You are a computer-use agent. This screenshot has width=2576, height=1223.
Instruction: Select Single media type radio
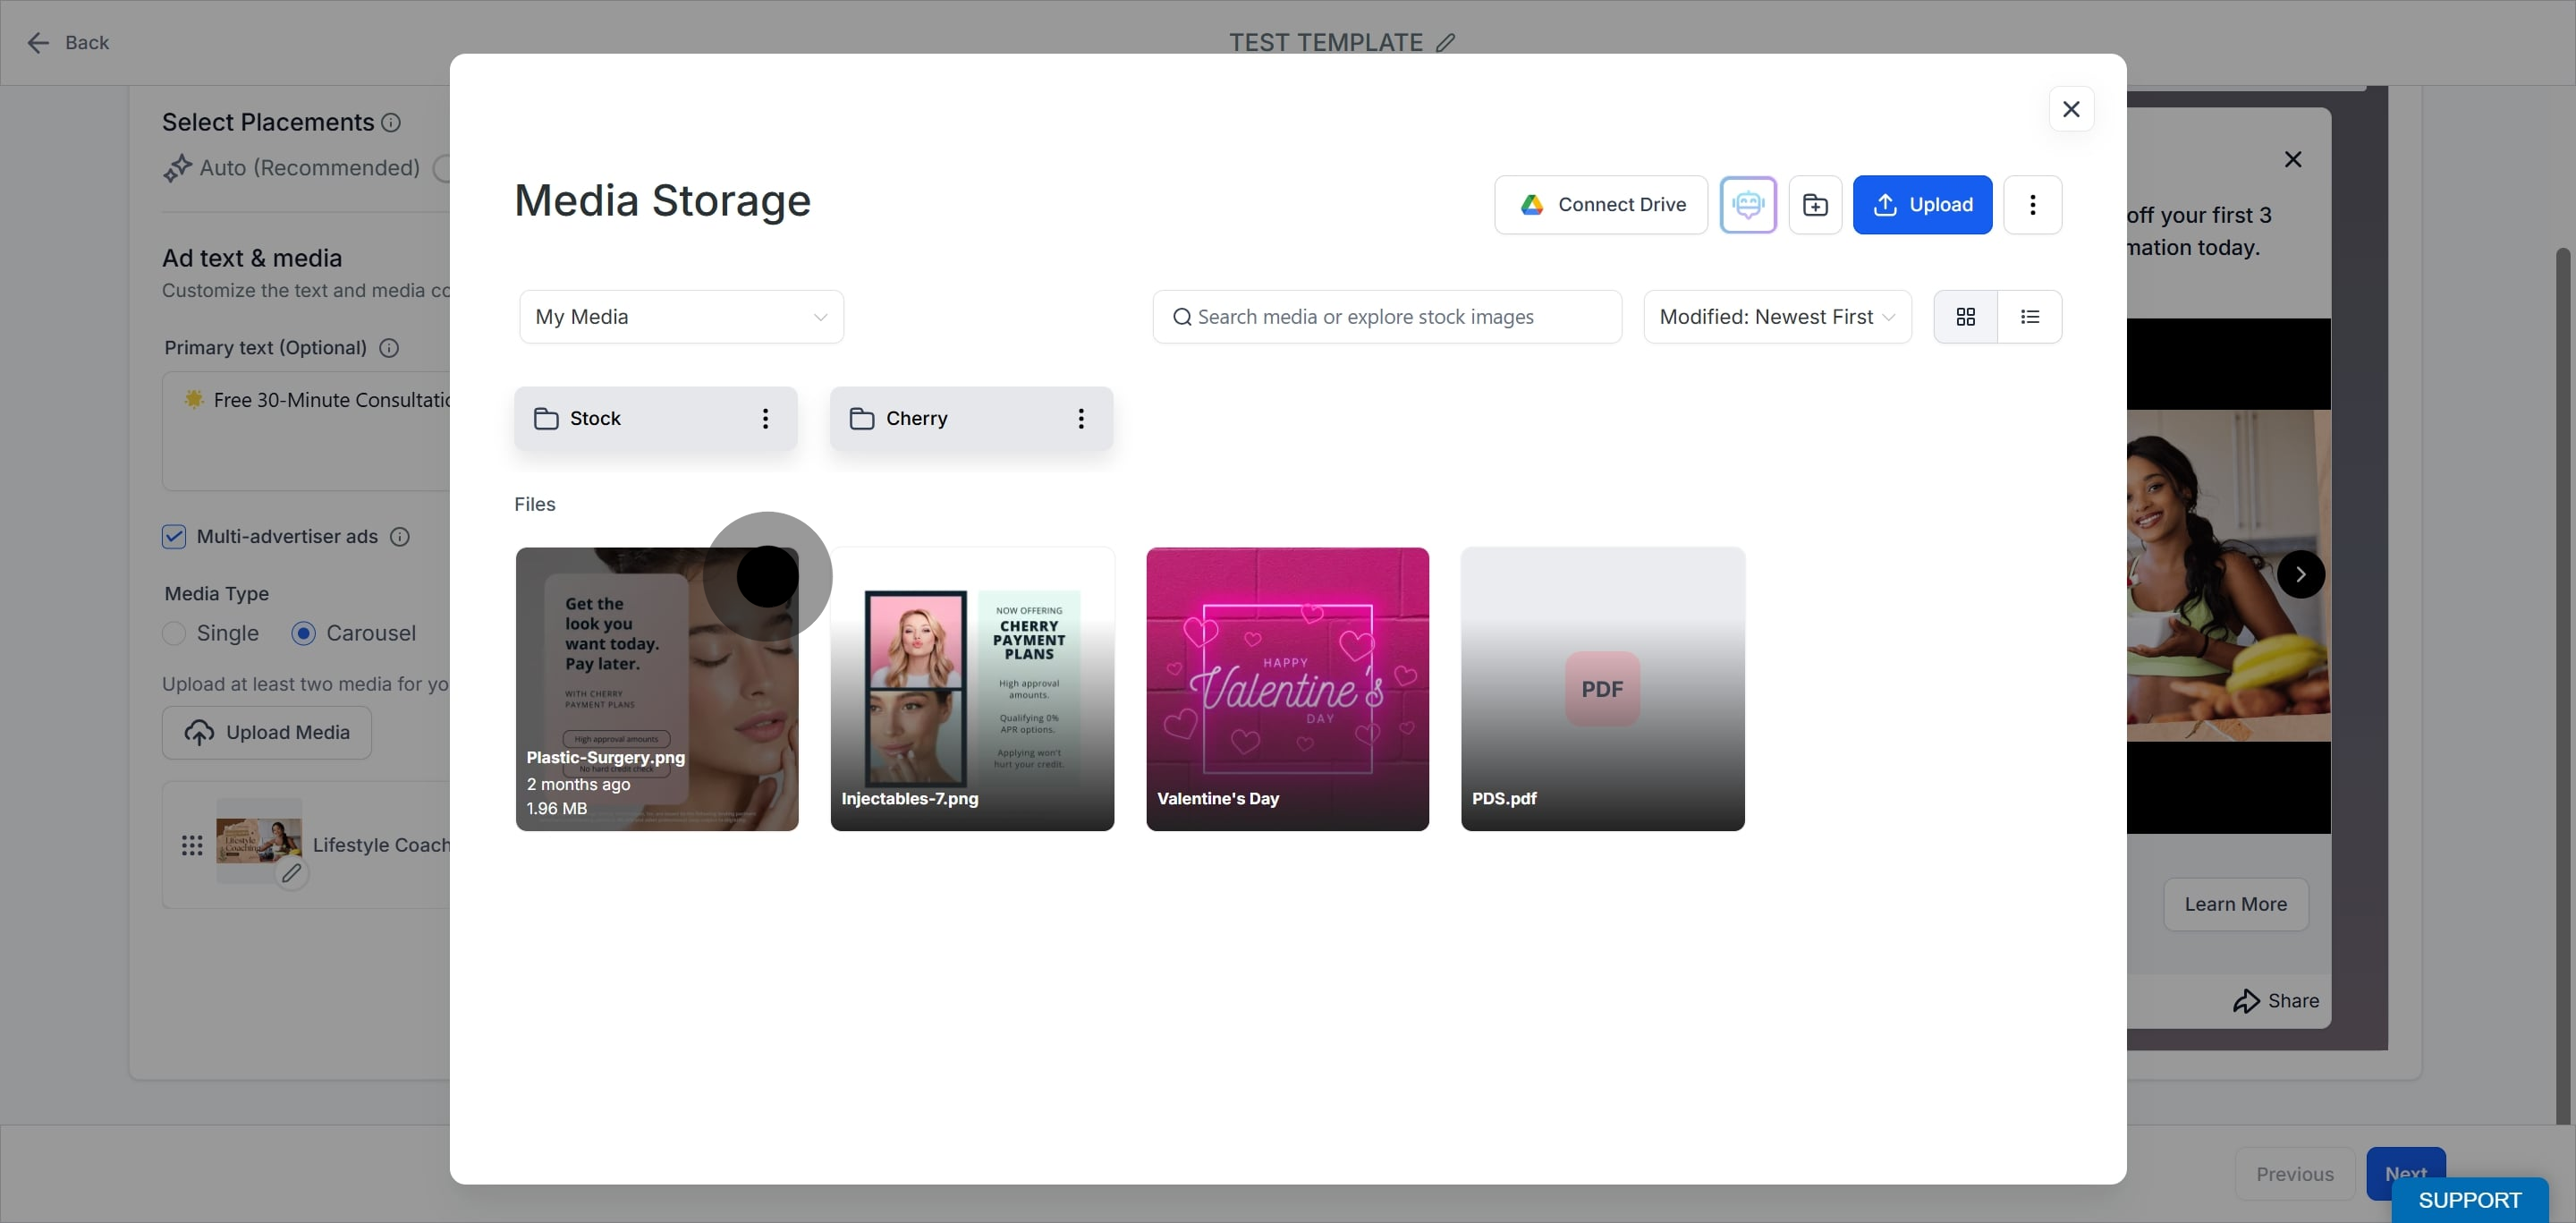click(174, 633)
